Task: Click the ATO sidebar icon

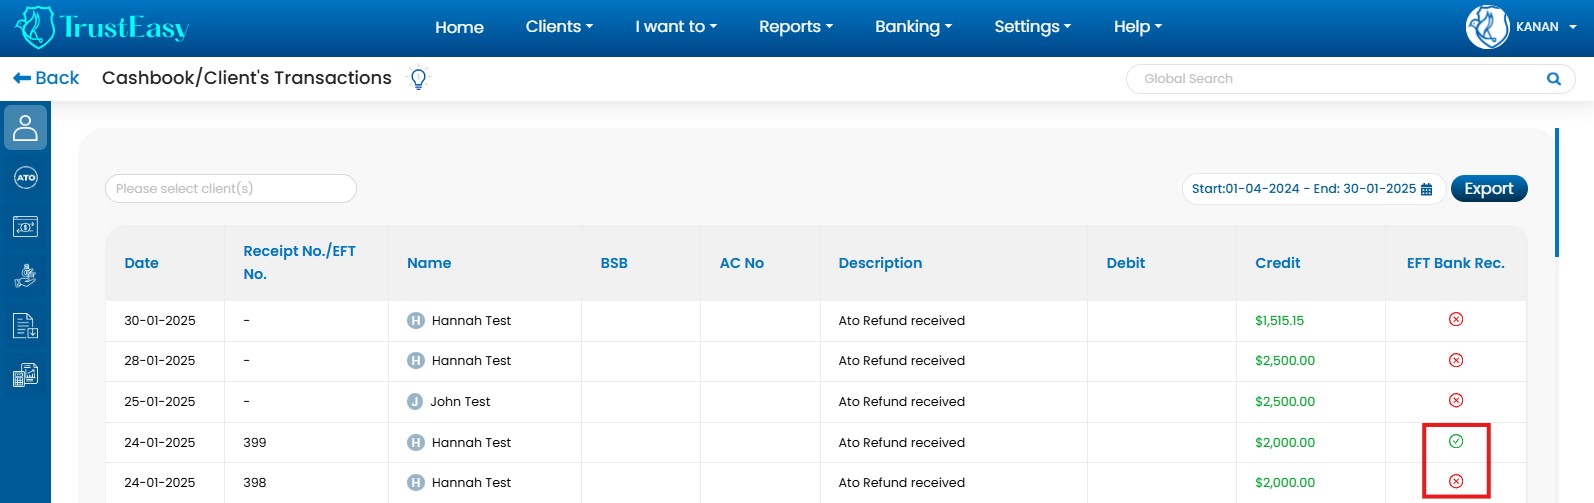Action: (x=25, y=178)
